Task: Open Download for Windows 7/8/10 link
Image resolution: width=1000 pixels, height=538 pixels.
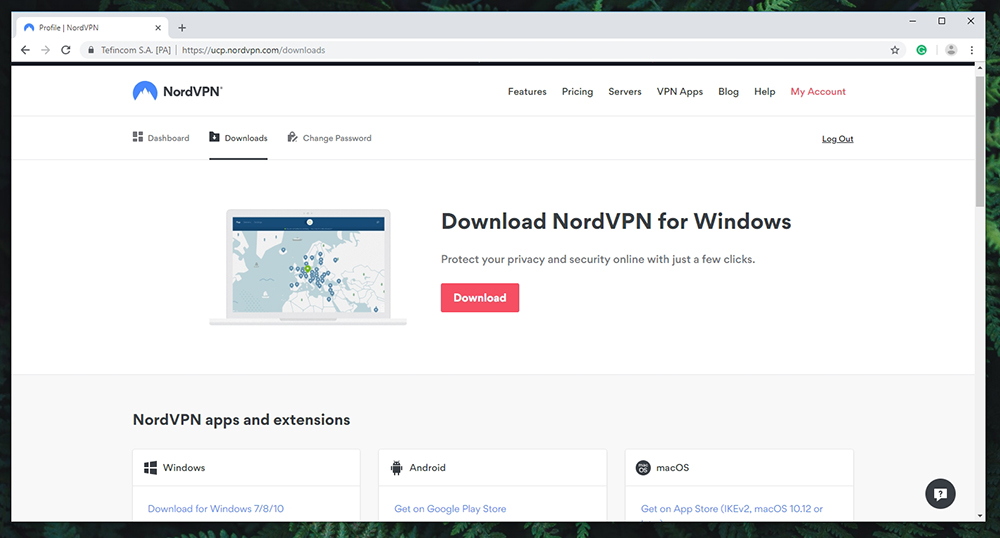Action: coord(216,509)
